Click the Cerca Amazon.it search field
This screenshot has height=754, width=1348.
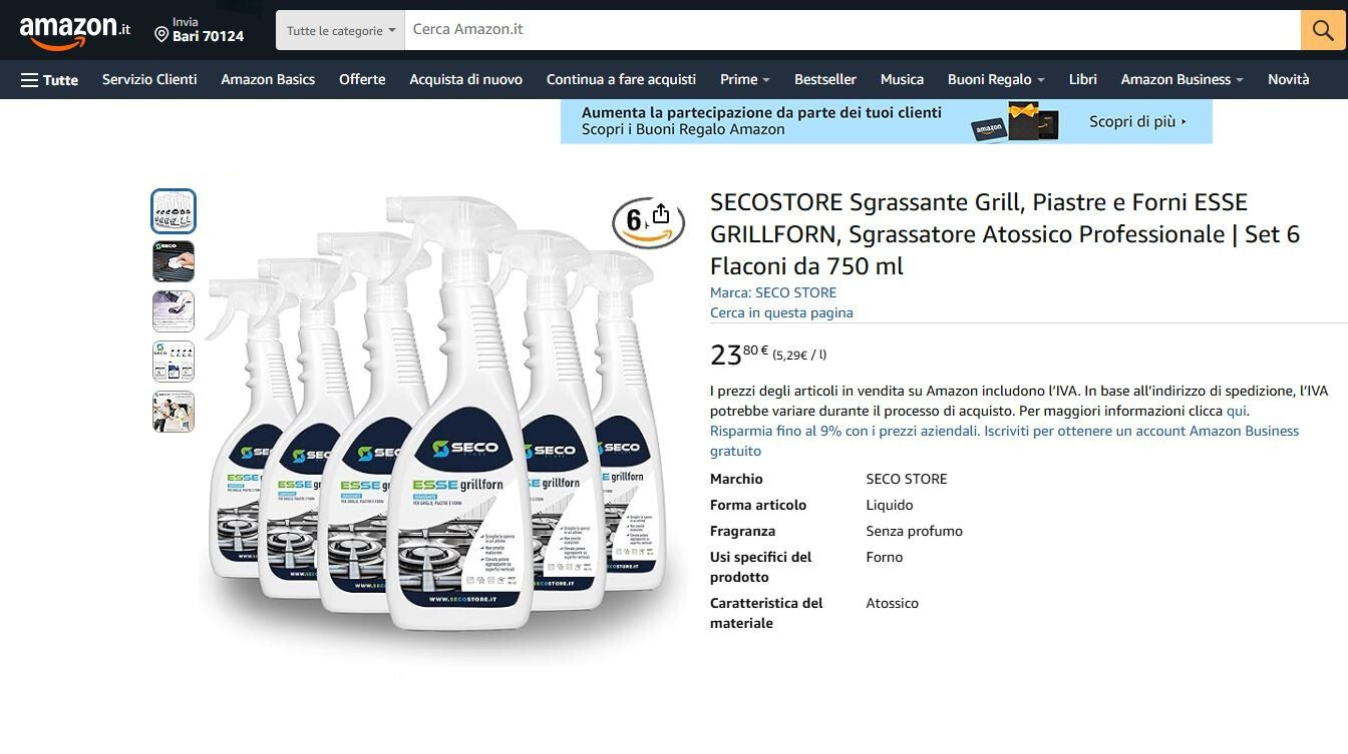tap(852, 30)
